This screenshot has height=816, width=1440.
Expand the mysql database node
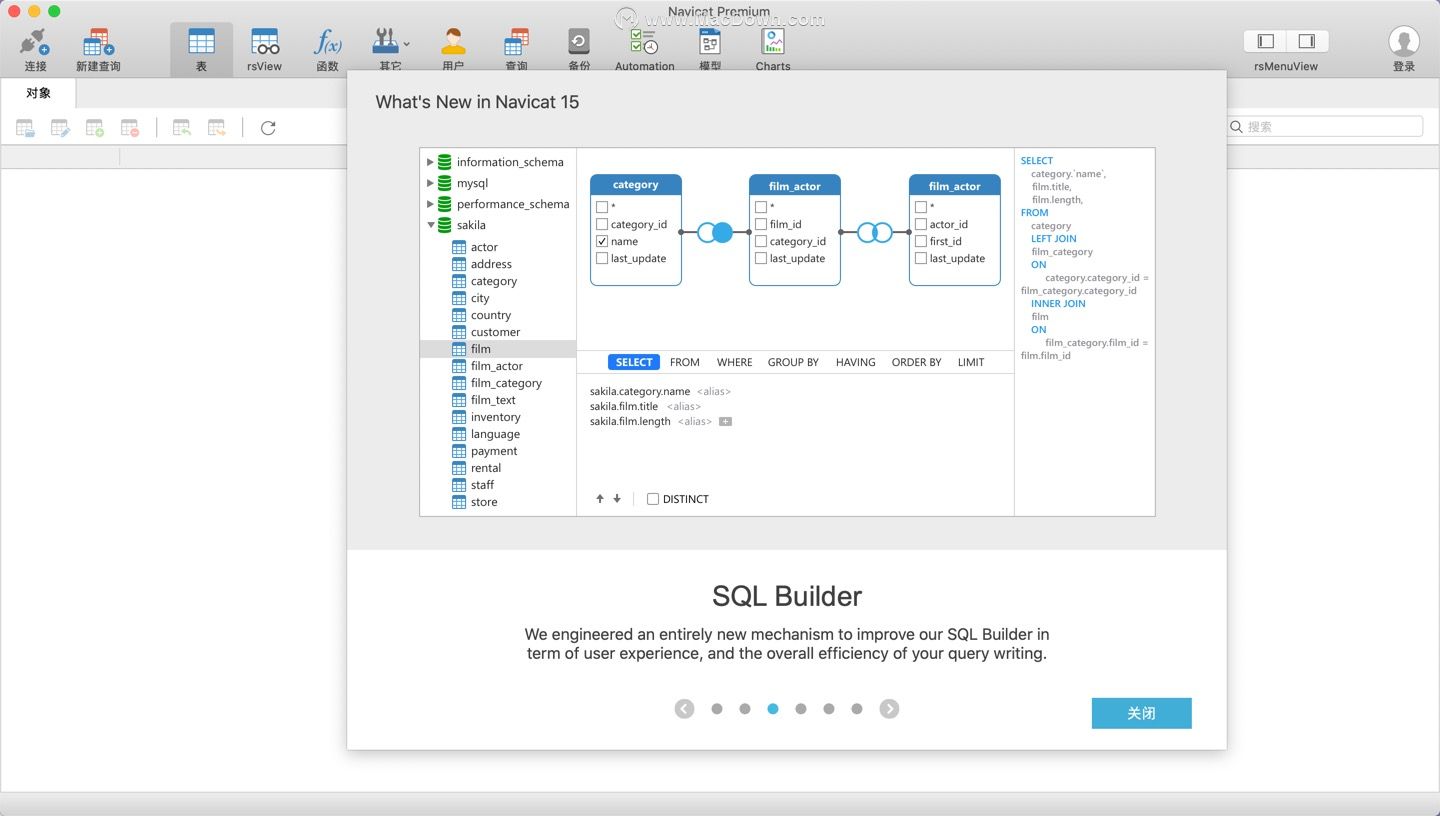click(x=430, y=183)
